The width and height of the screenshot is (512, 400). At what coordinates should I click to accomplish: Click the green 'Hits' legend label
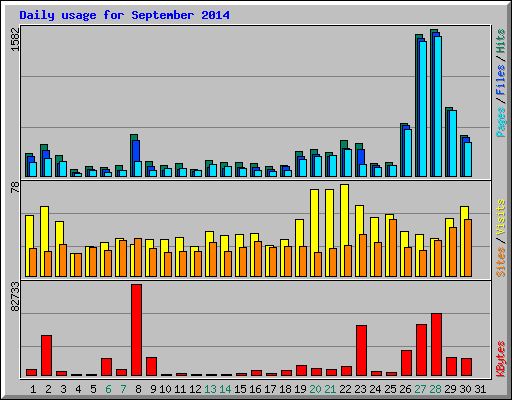click(500, 41)
